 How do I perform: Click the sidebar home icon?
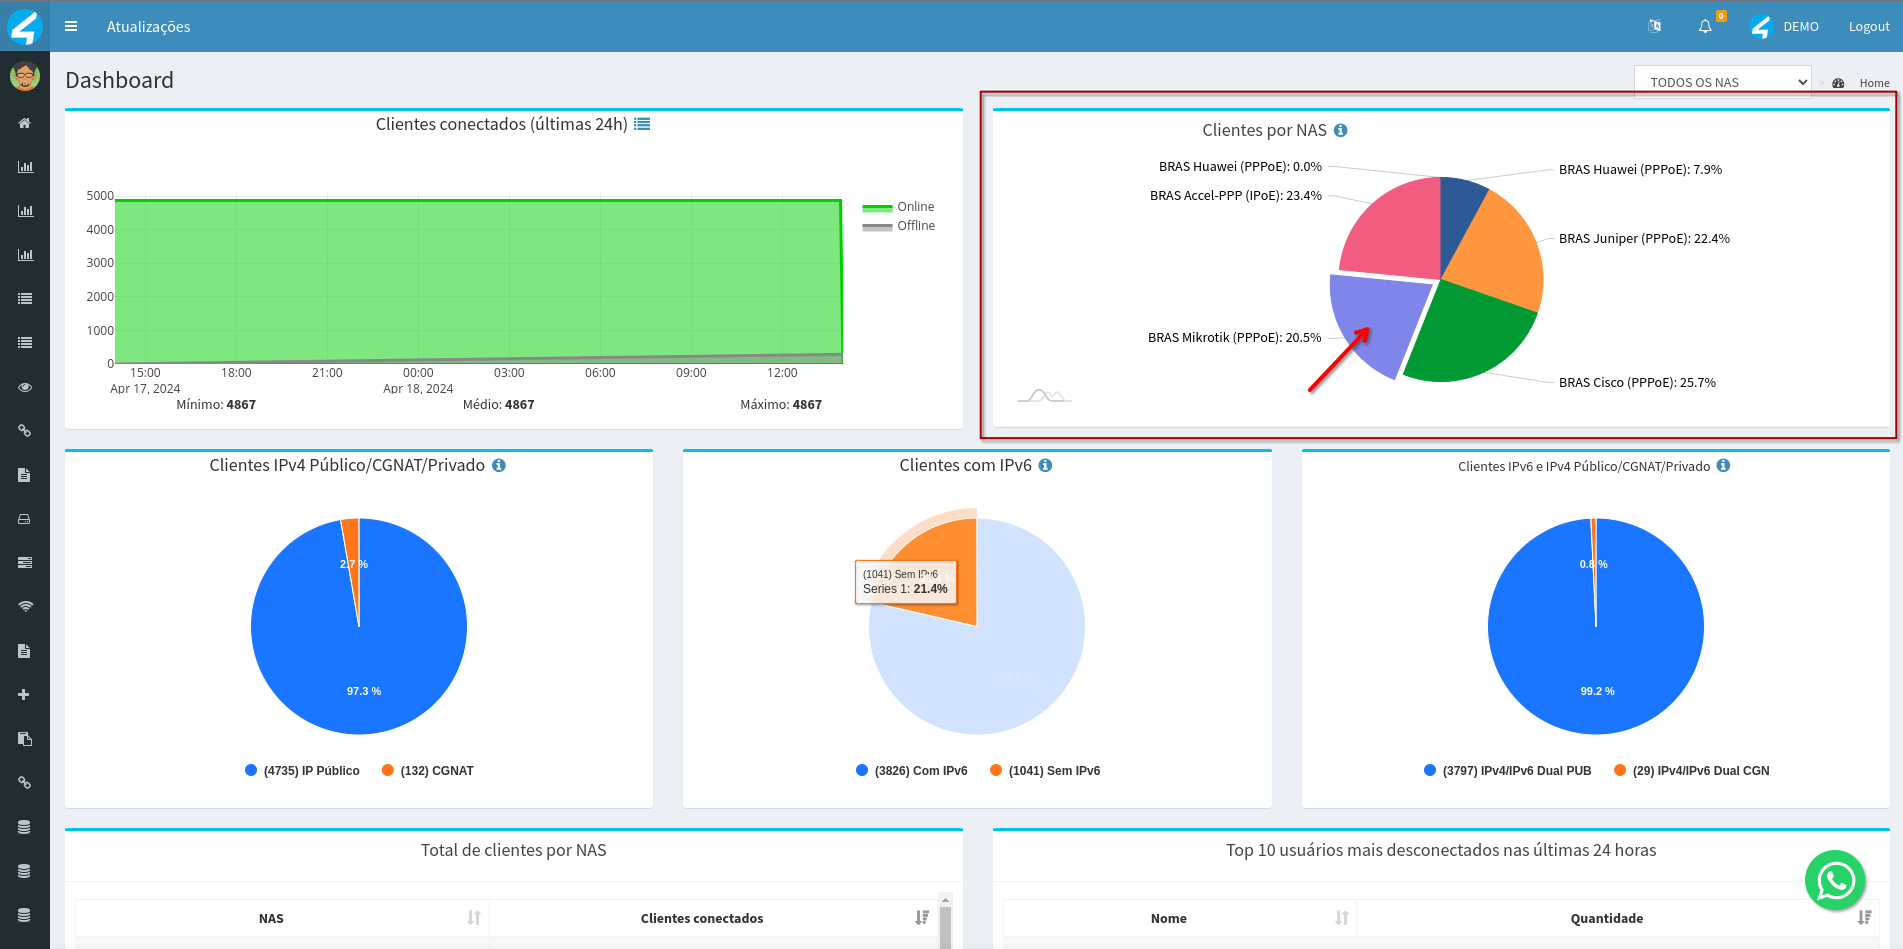tap(25, 123)
